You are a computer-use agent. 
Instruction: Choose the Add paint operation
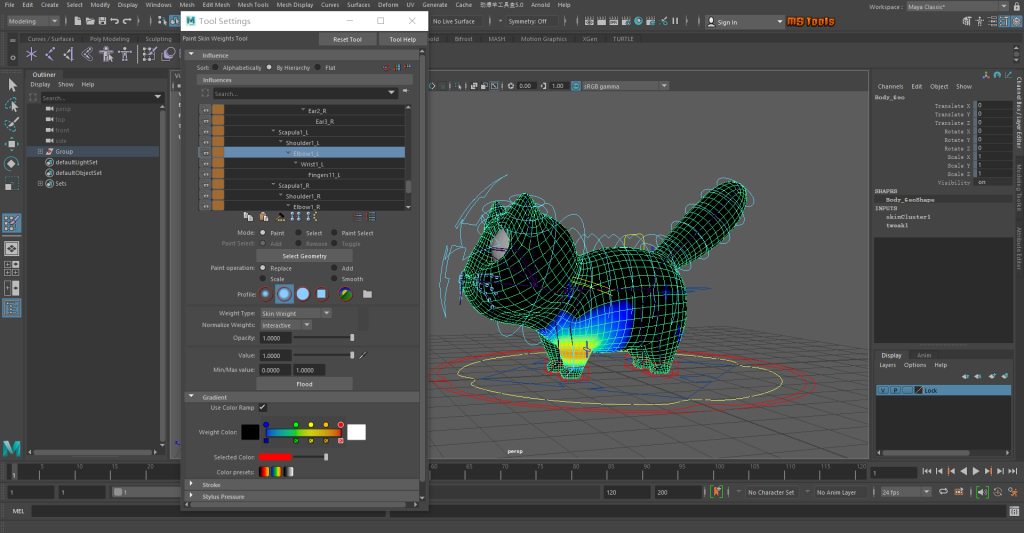point(334,268)
